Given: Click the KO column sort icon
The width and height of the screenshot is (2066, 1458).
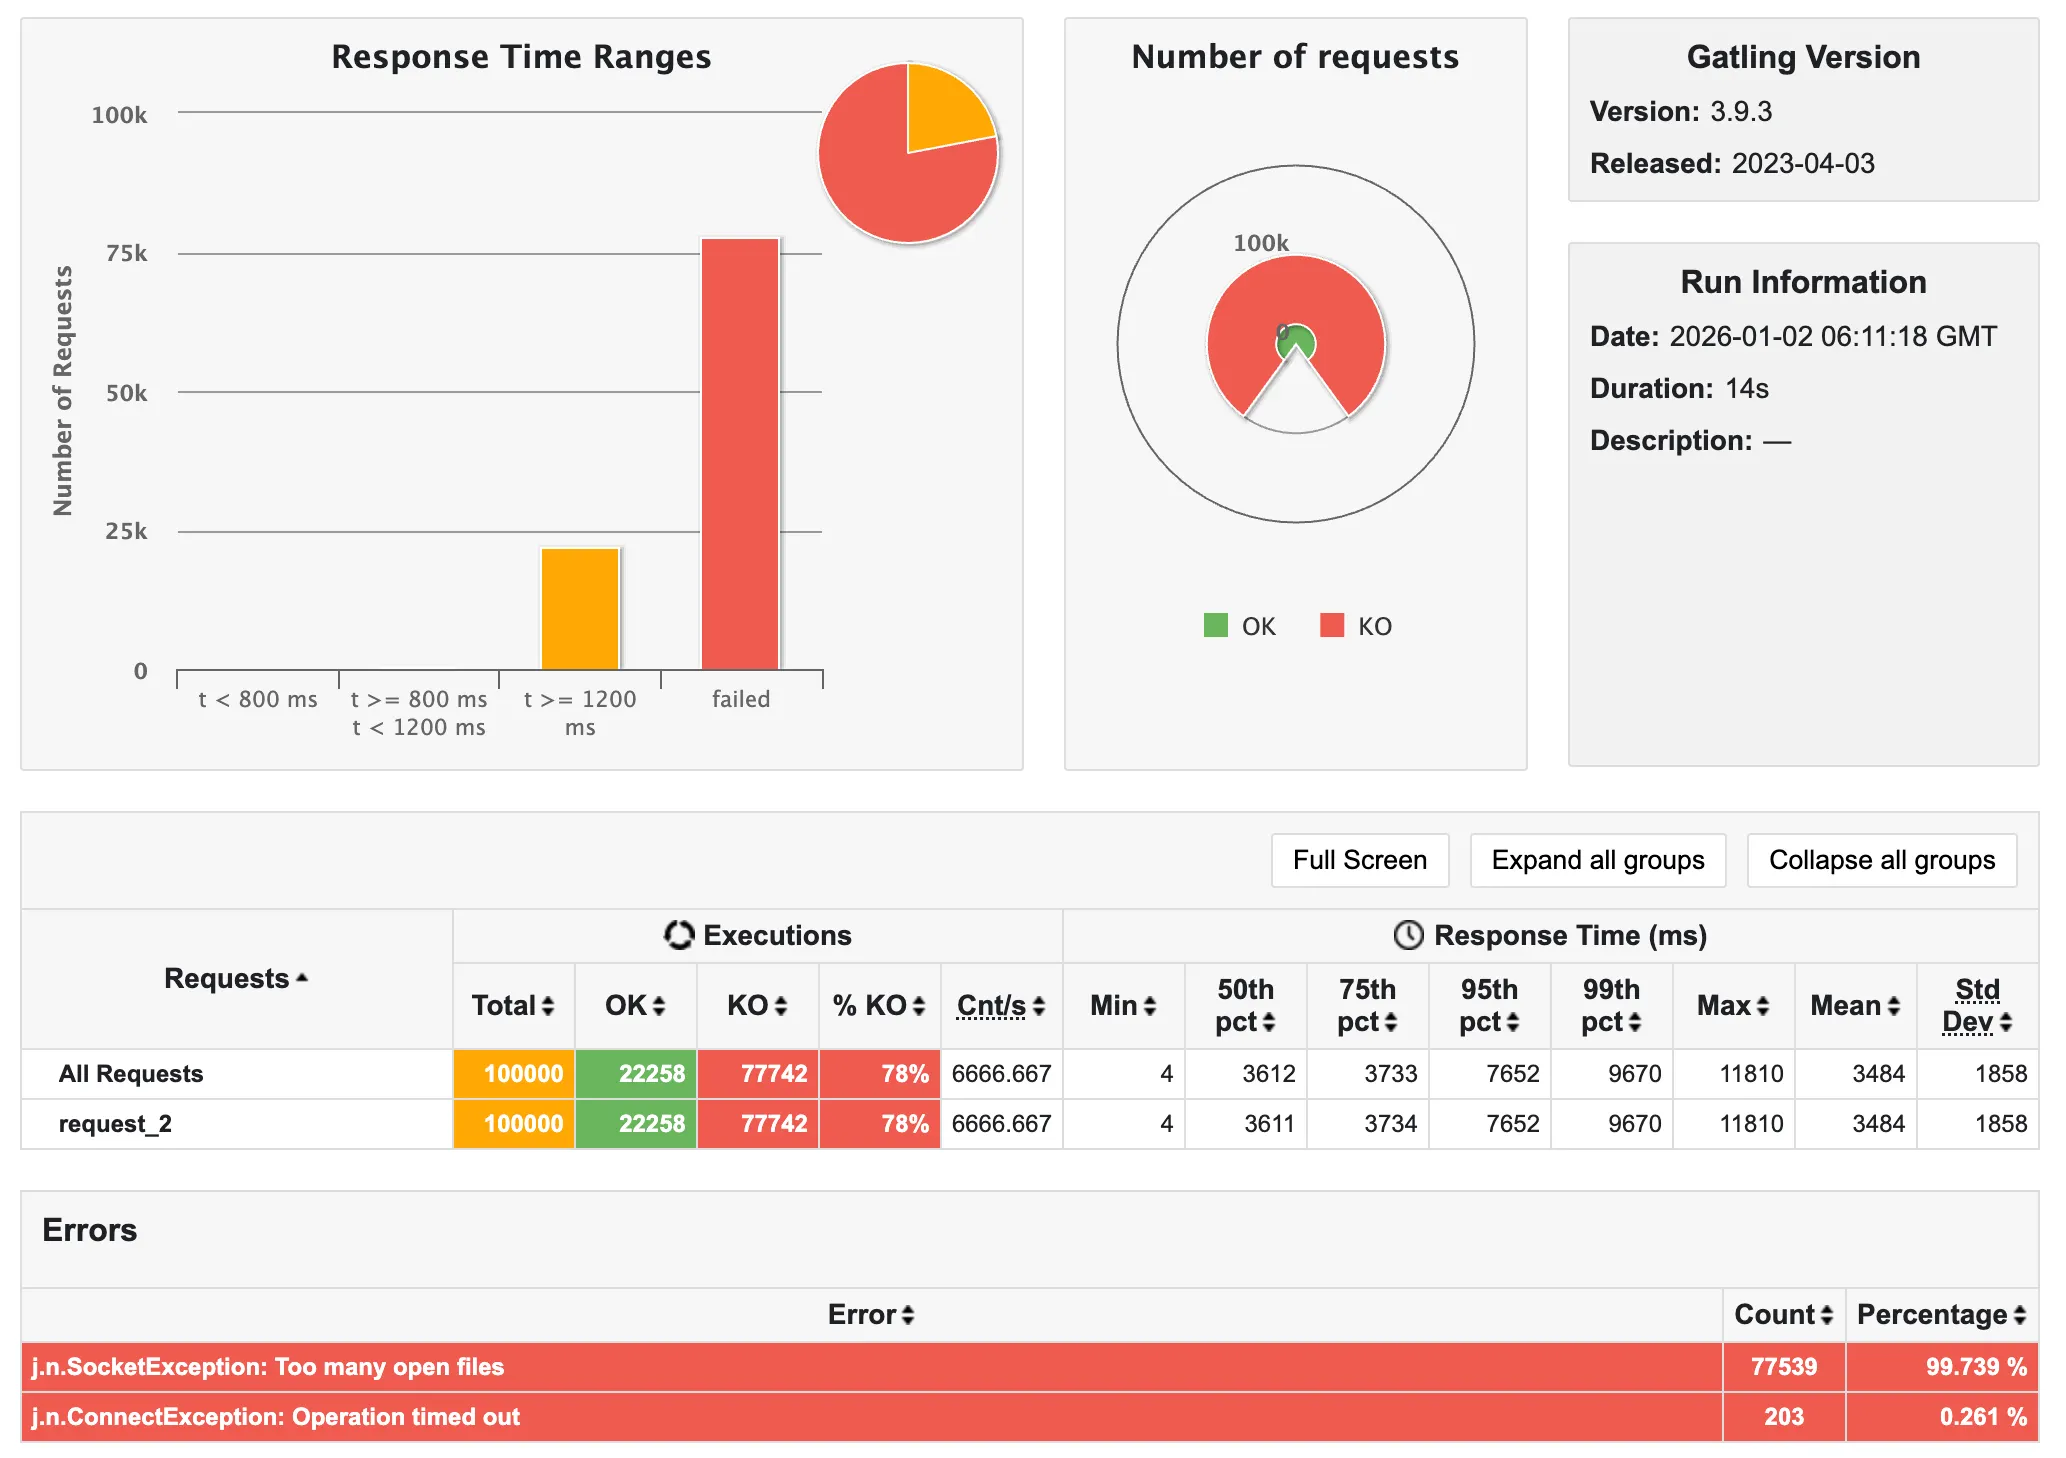Looking at the screenshot, I should (781, 1006).
